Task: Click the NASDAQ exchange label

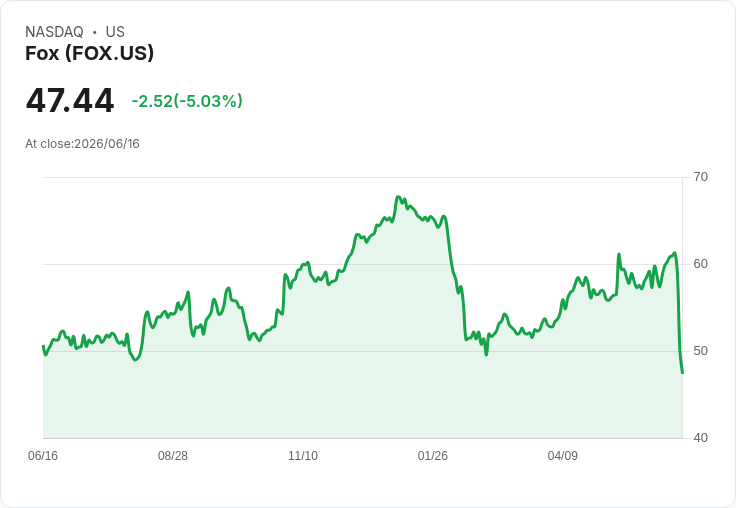Action: coord(54,32)
